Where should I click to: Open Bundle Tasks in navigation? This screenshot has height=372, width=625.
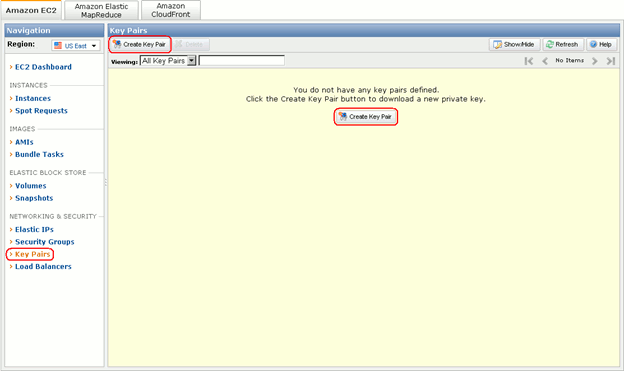[39, 154]
